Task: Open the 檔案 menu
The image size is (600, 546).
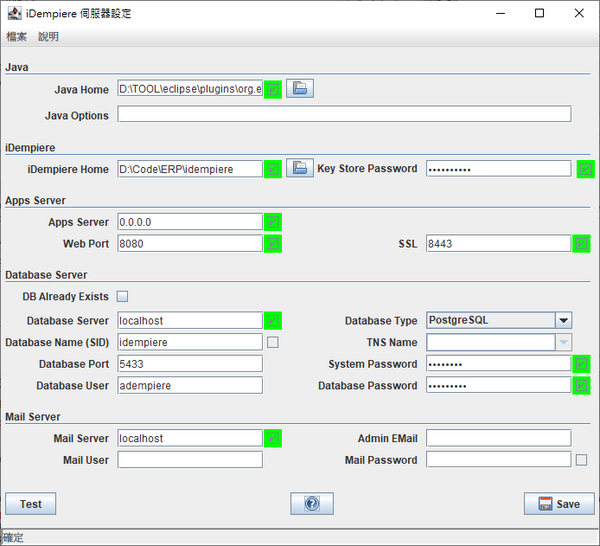Action: click(17, 37)
